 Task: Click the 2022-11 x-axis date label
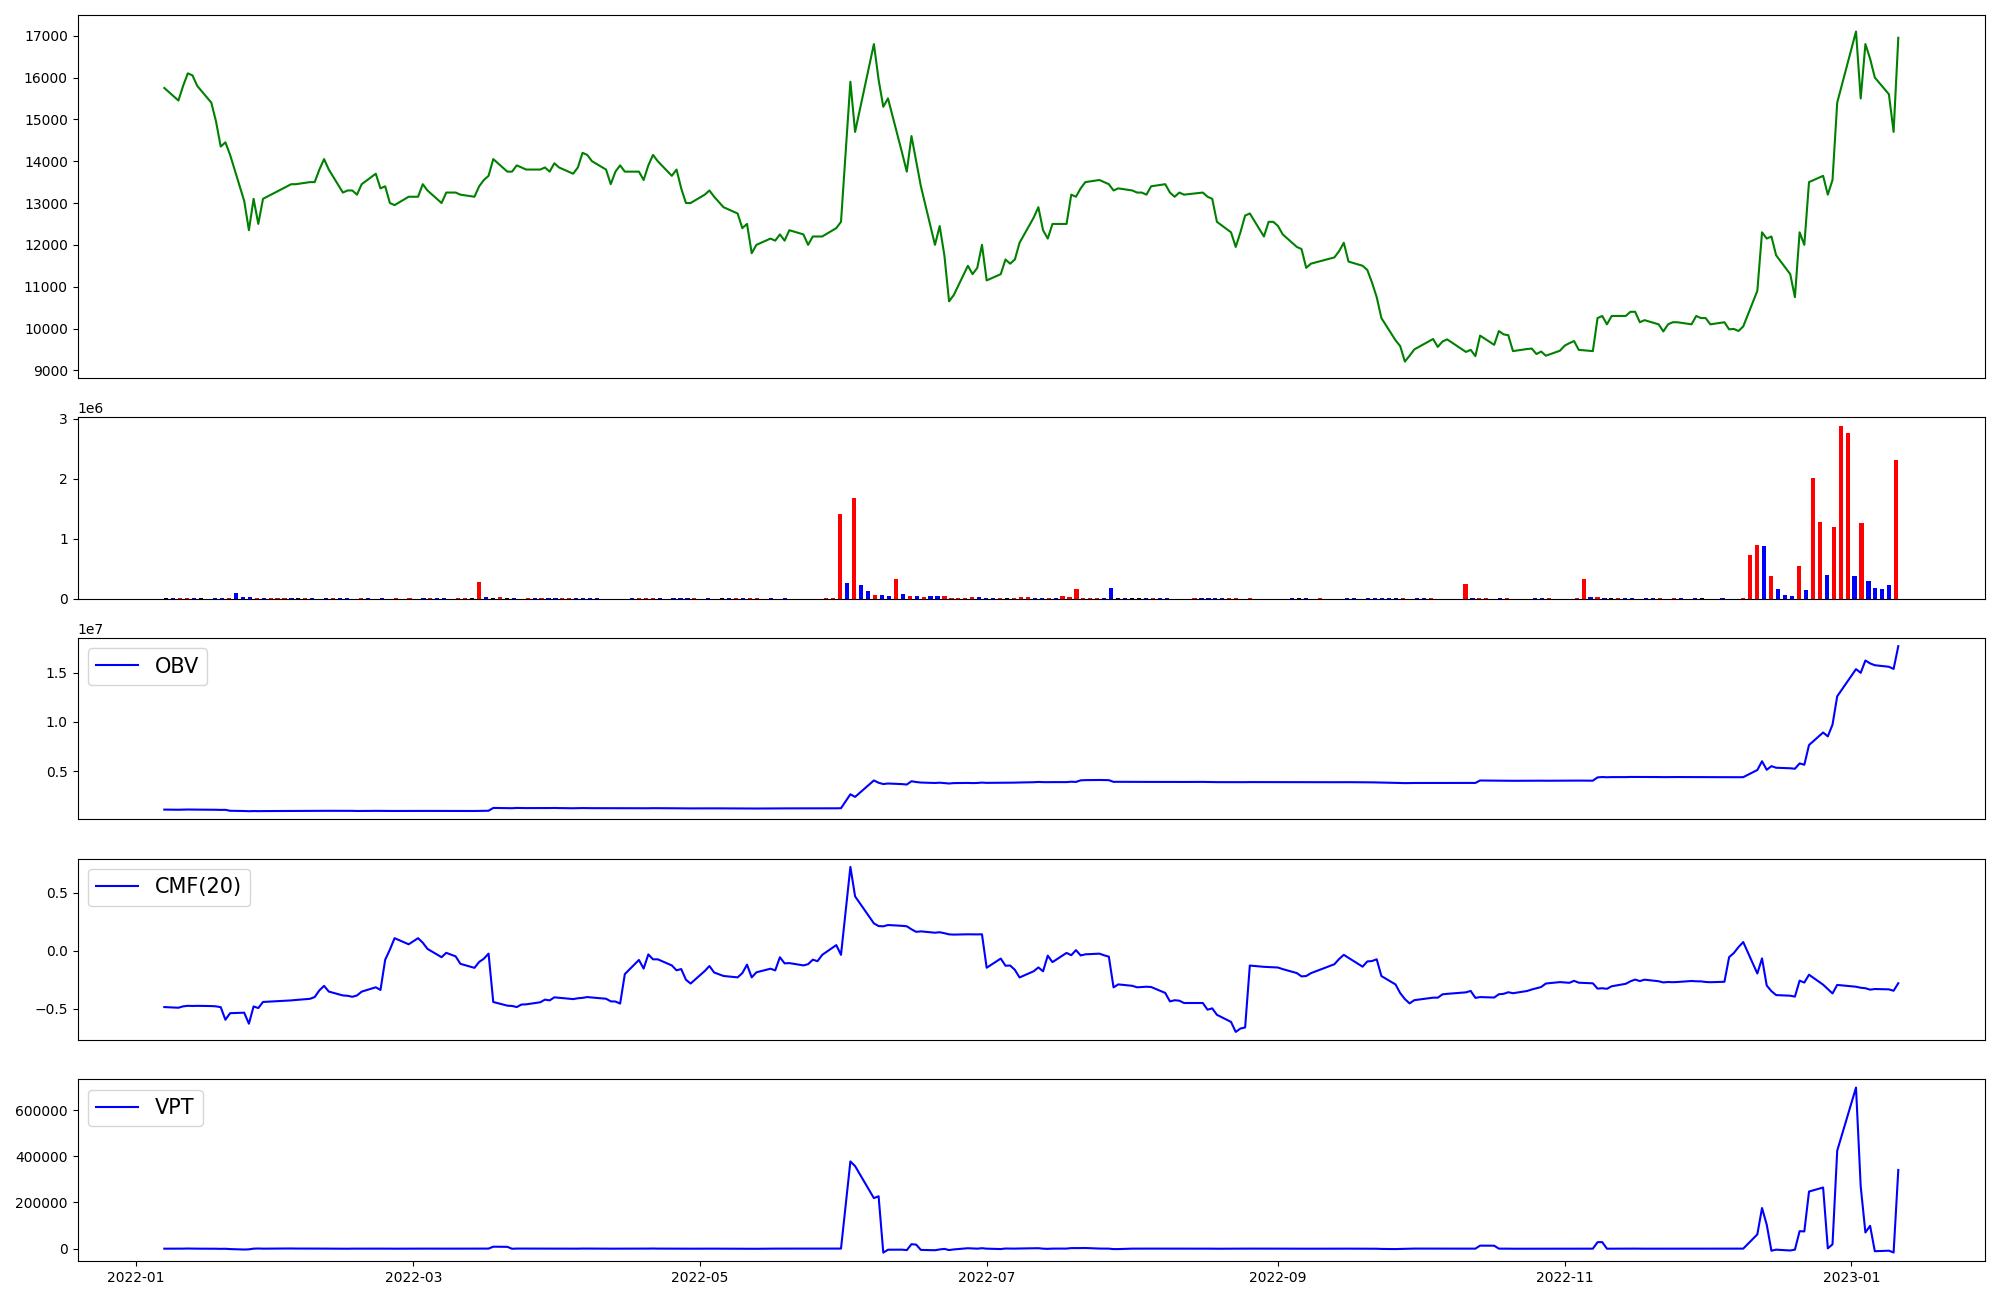click(x=1564, y=1277)
